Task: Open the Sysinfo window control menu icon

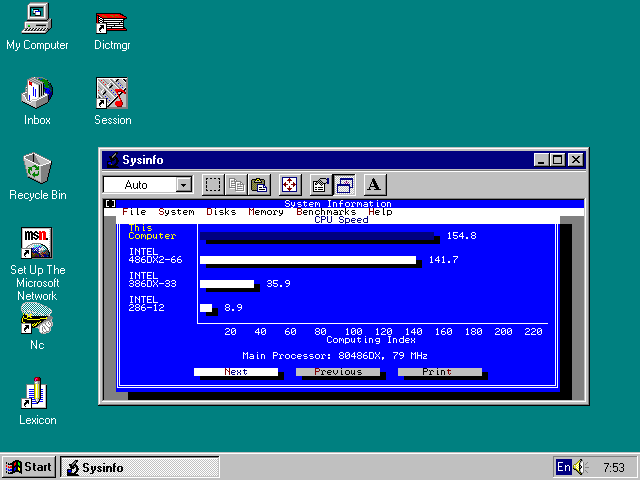Action: click(112, 159)
